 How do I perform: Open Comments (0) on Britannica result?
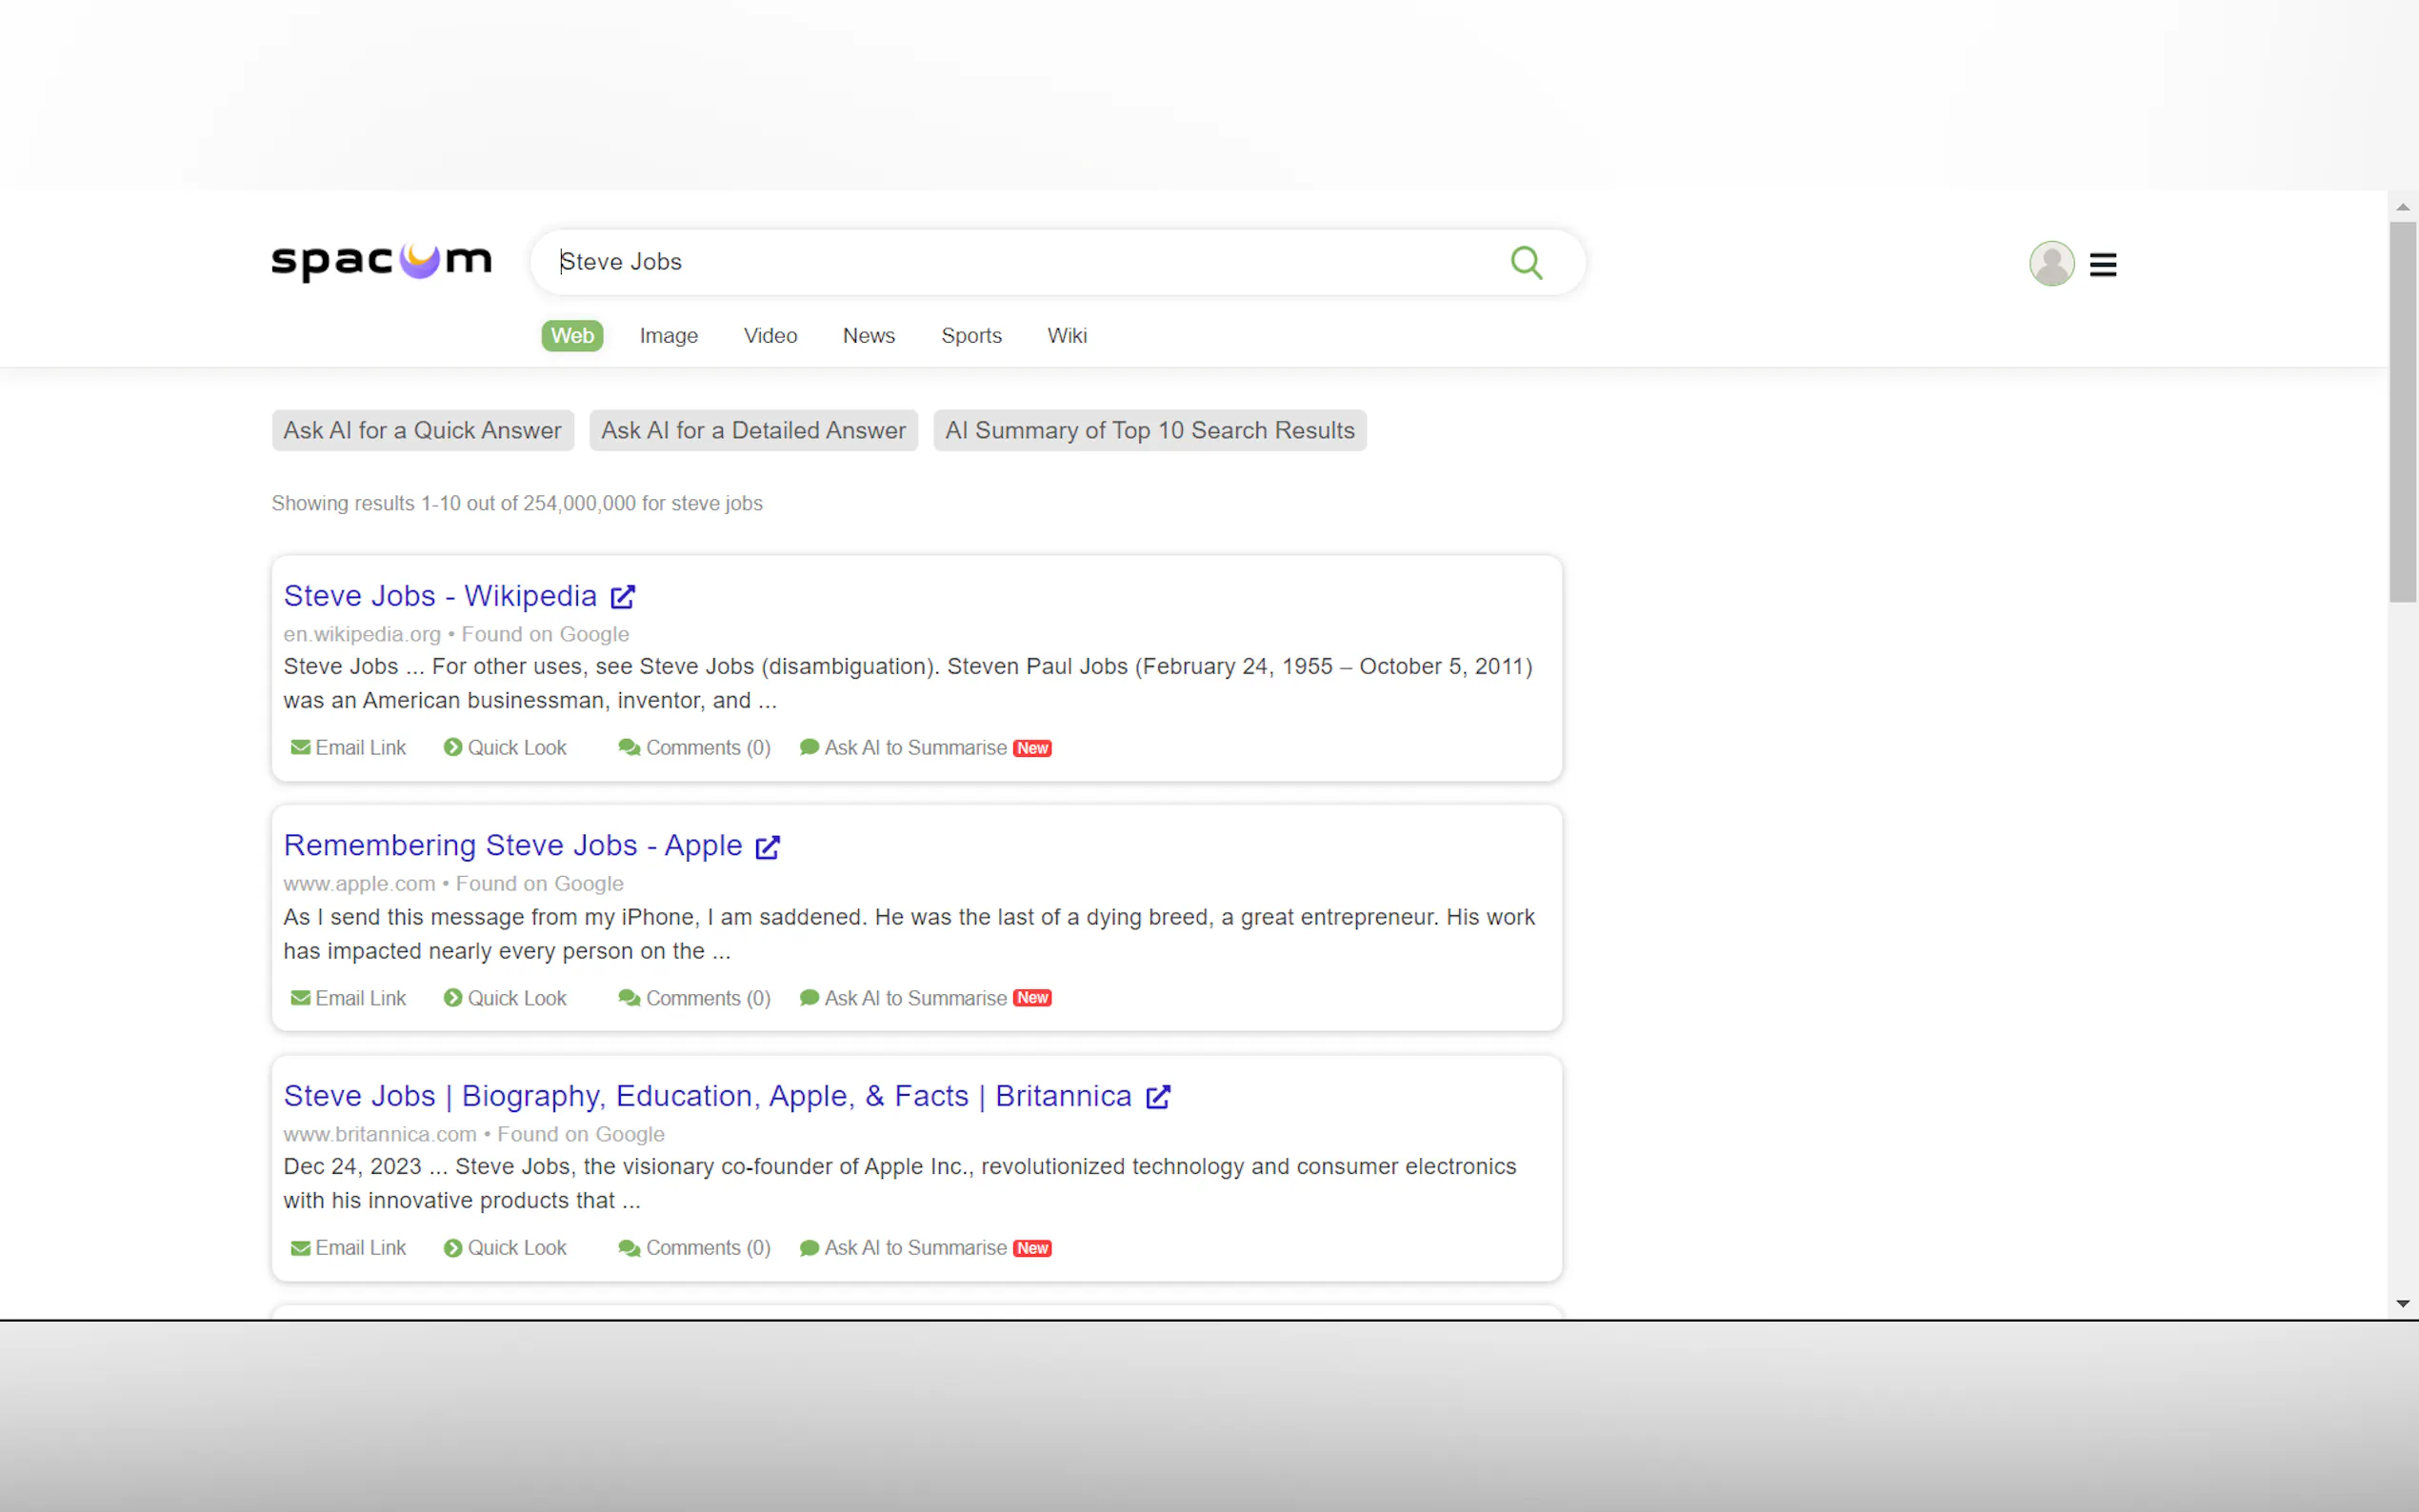pos(694,1248)
